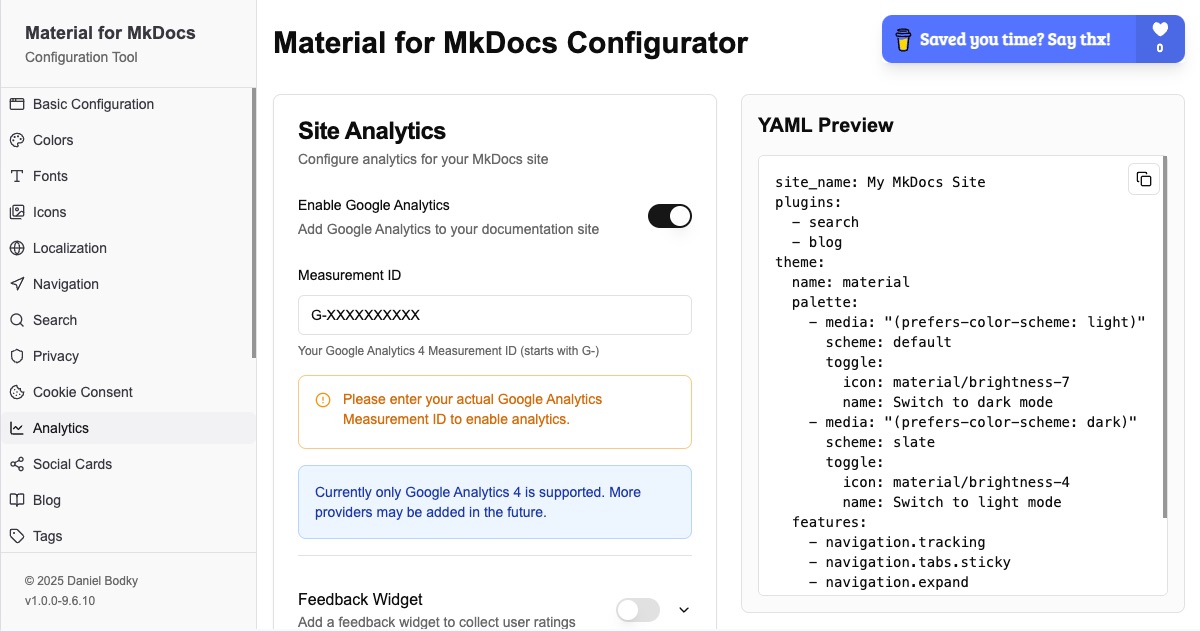Click the heart like button with counter
The height and width of the screenshot is (631, 1200).
1160,38
